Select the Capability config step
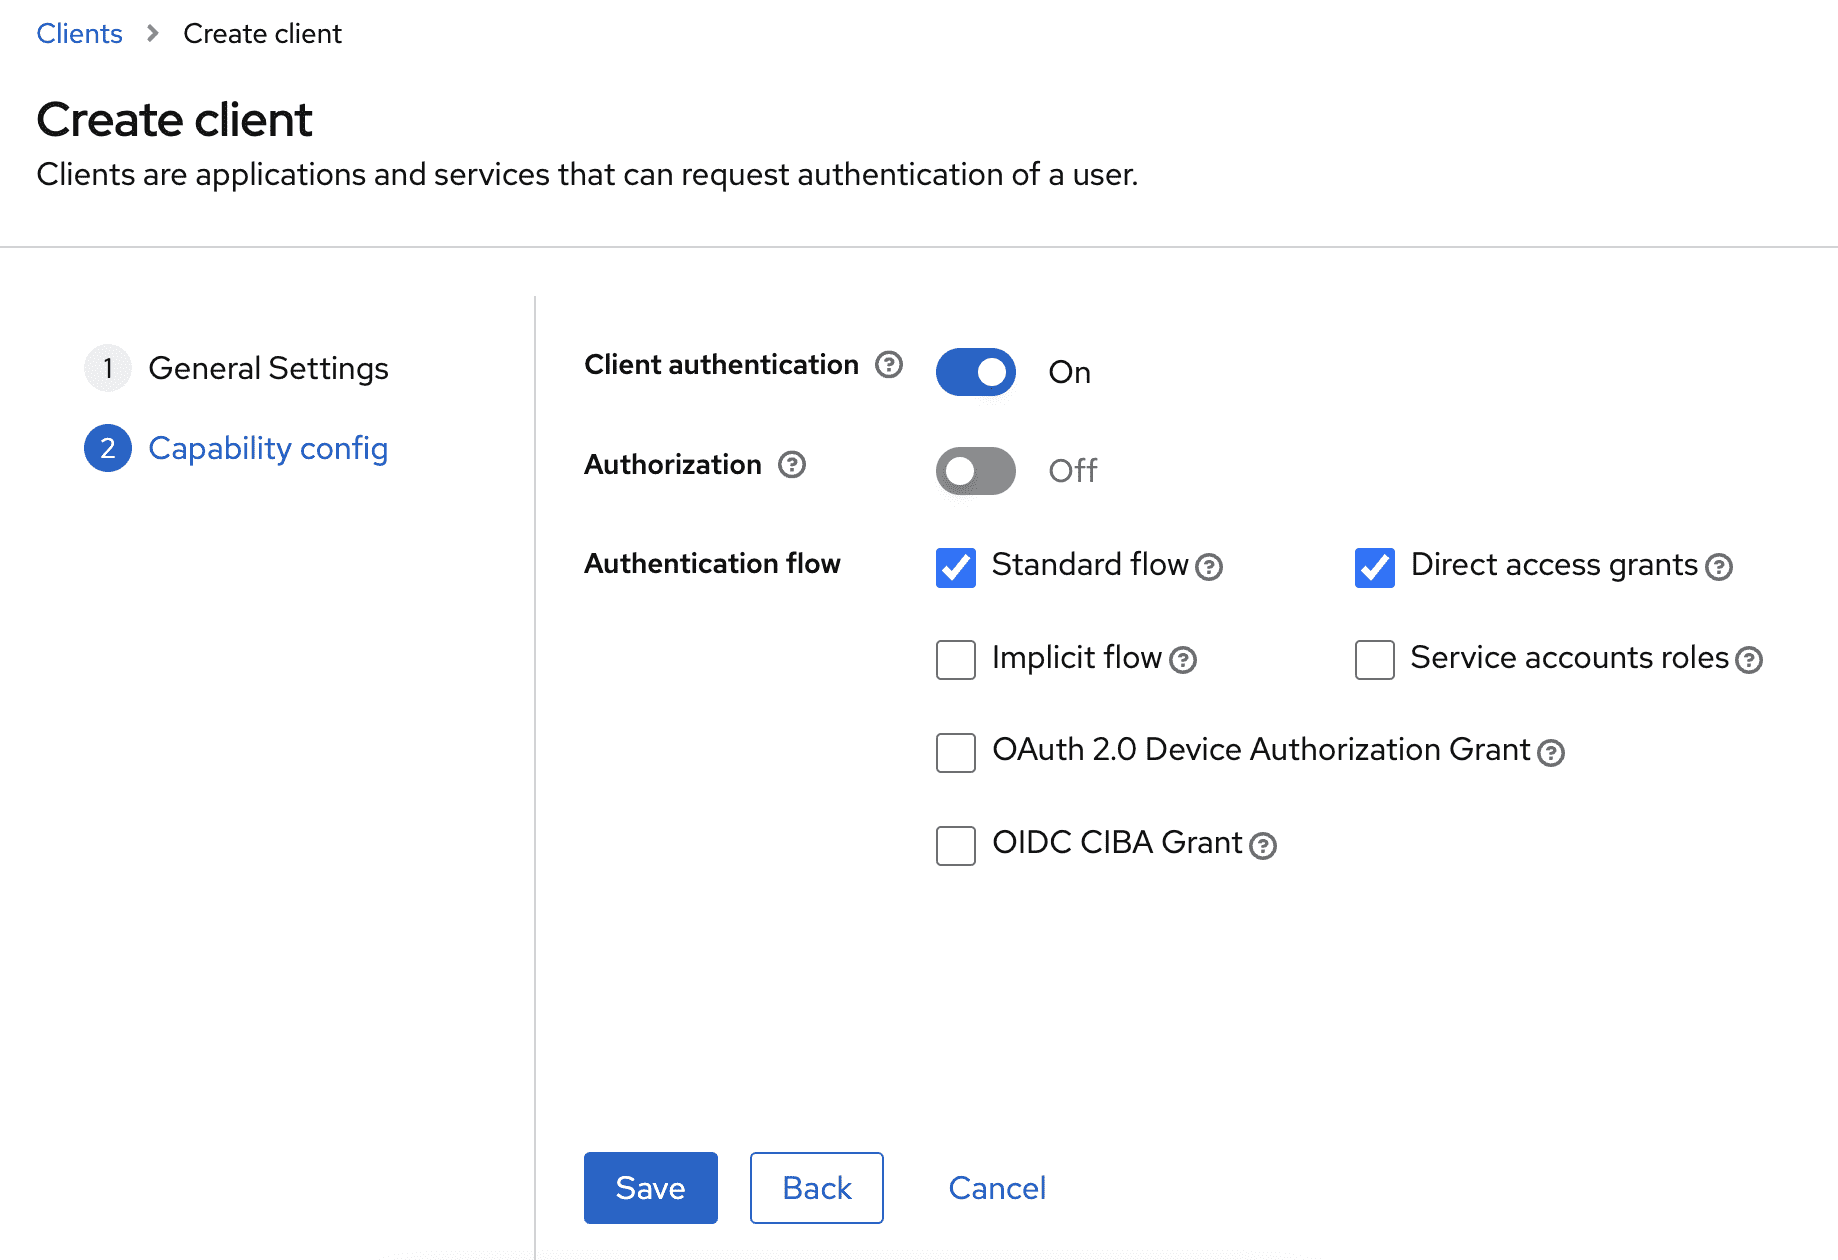Viewport: 1838px width, 1260px height. tap(268, 449)
